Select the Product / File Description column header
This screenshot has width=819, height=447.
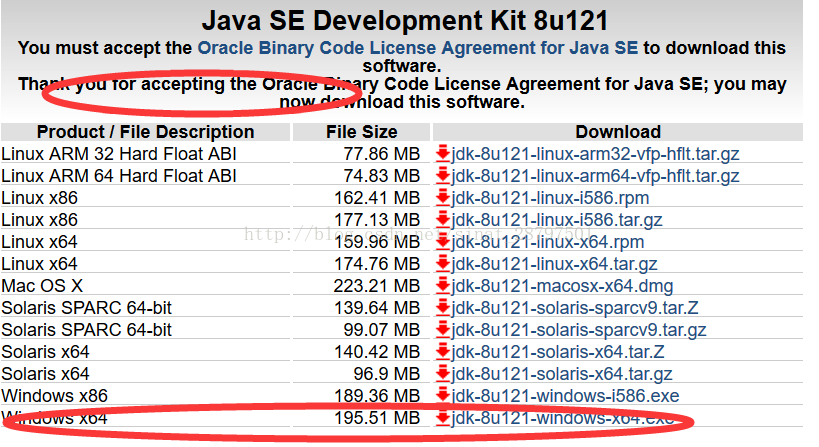tap(145, 132)
